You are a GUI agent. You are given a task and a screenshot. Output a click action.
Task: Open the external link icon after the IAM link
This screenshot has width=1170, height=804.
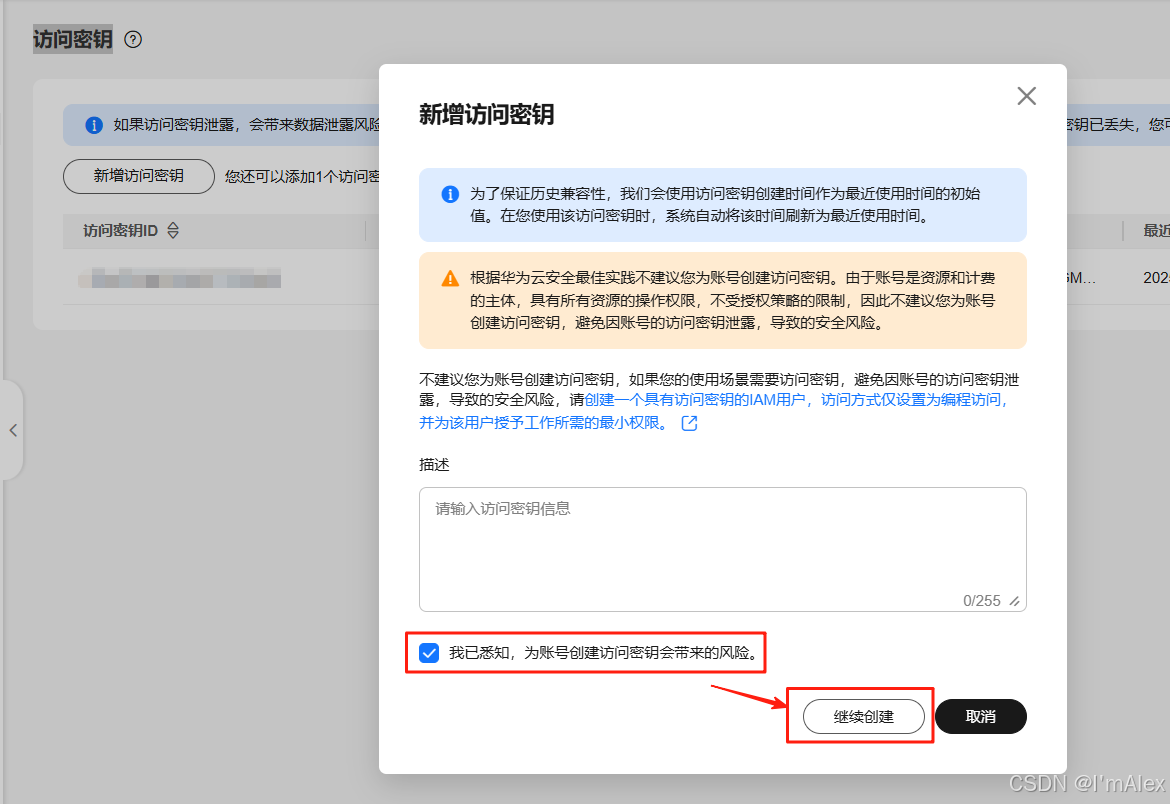coord(688,423)
